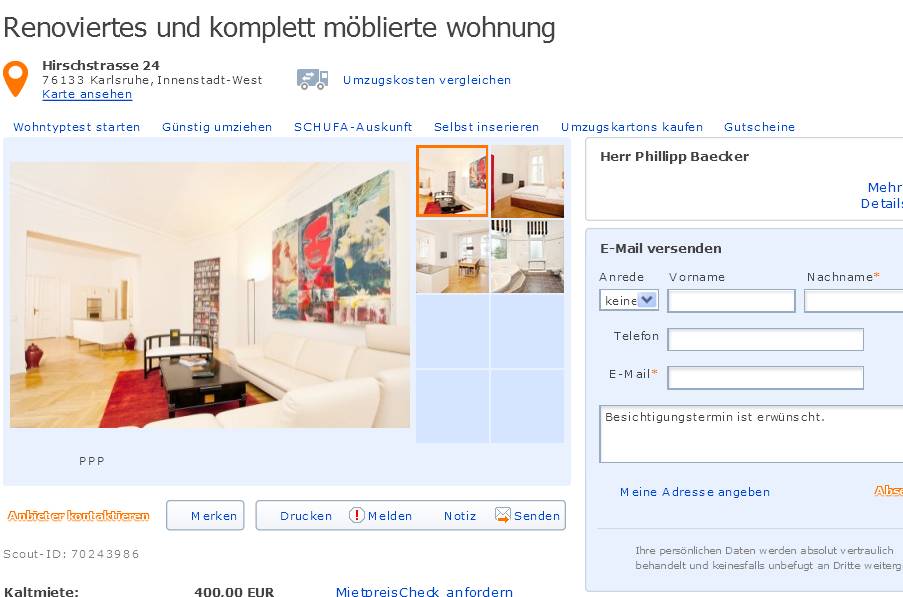Open MietpreisCheck anfordern link
This screenshot has width=903, height=597.
pyautogui.click(x=424, y=591)
